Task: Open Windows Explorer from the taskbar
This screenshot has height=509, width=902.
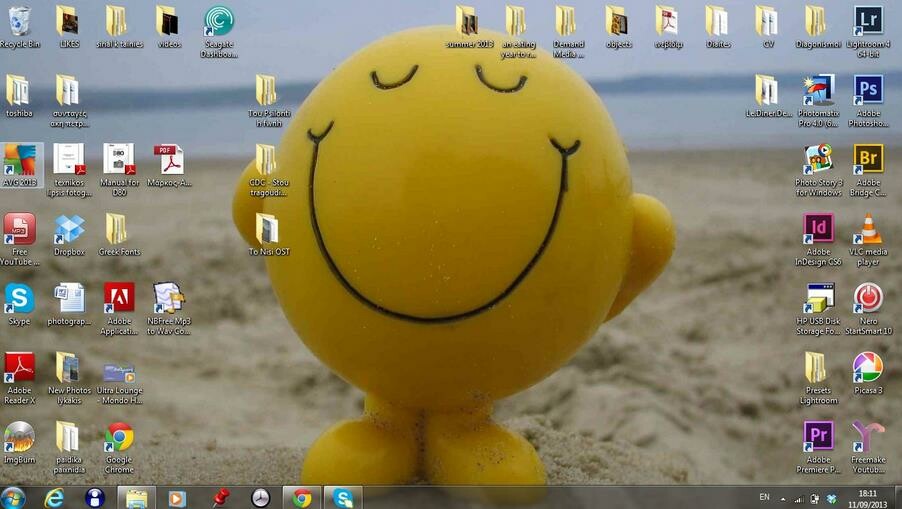Action: pyautogui.click(x=136, y=498)
